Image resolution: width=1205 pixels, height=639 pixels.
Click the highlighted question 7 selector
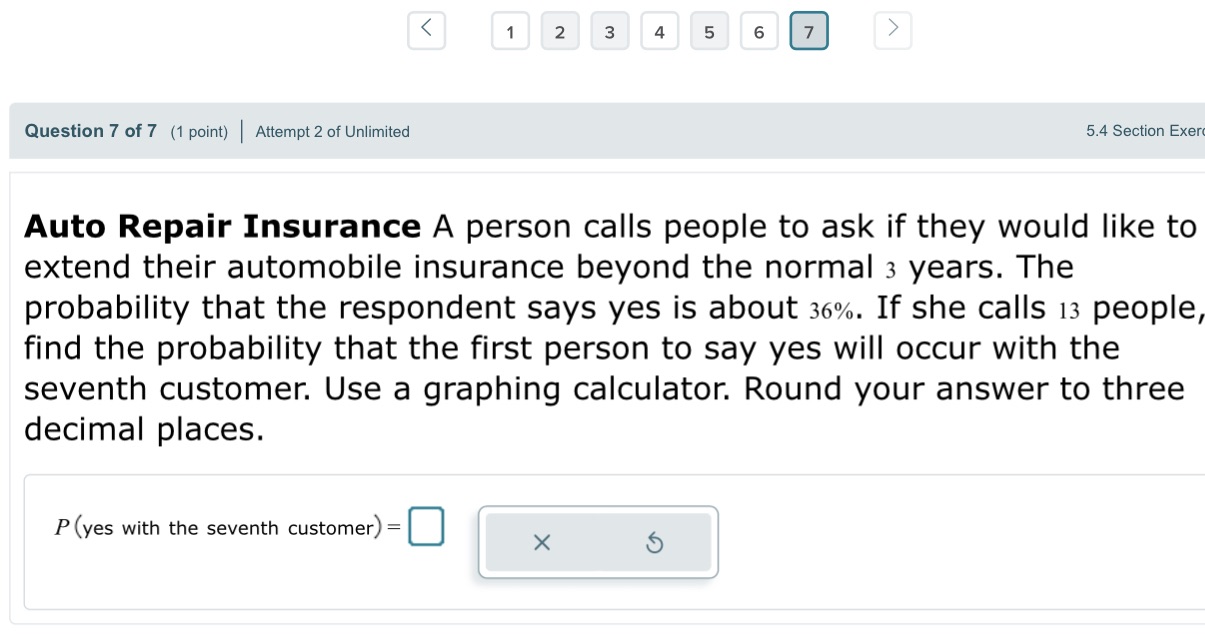(x=808, y=31)
